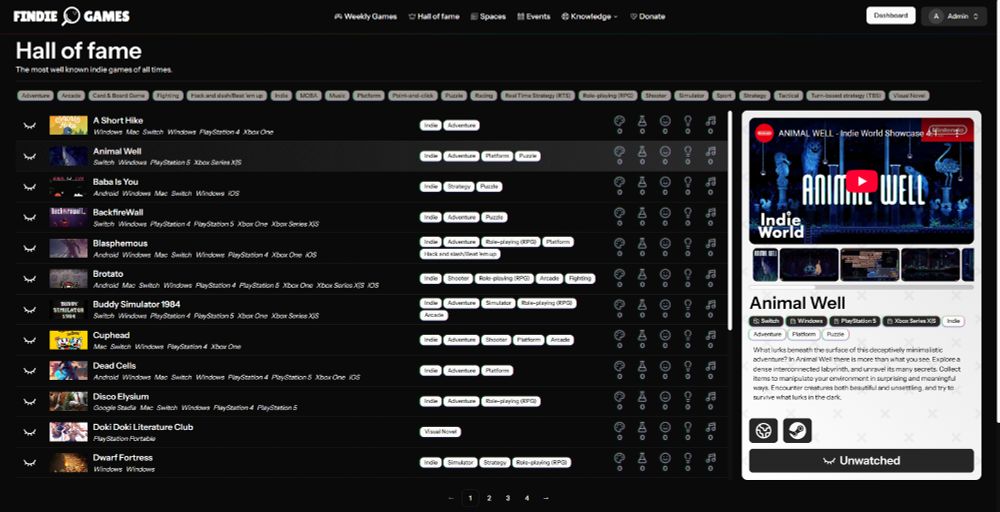This screenshot has width=1000, height=512.
Task: Click the palette icon in A Short Hike row
Action: pos(619,121)
